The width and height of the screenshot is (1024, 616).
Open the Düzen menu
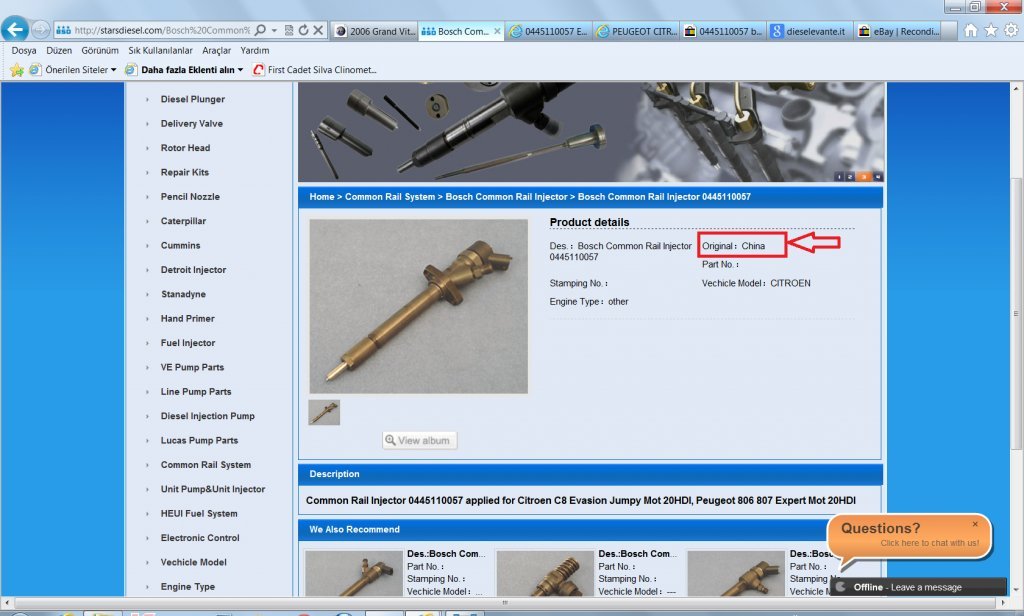click(x=59, y=50)
